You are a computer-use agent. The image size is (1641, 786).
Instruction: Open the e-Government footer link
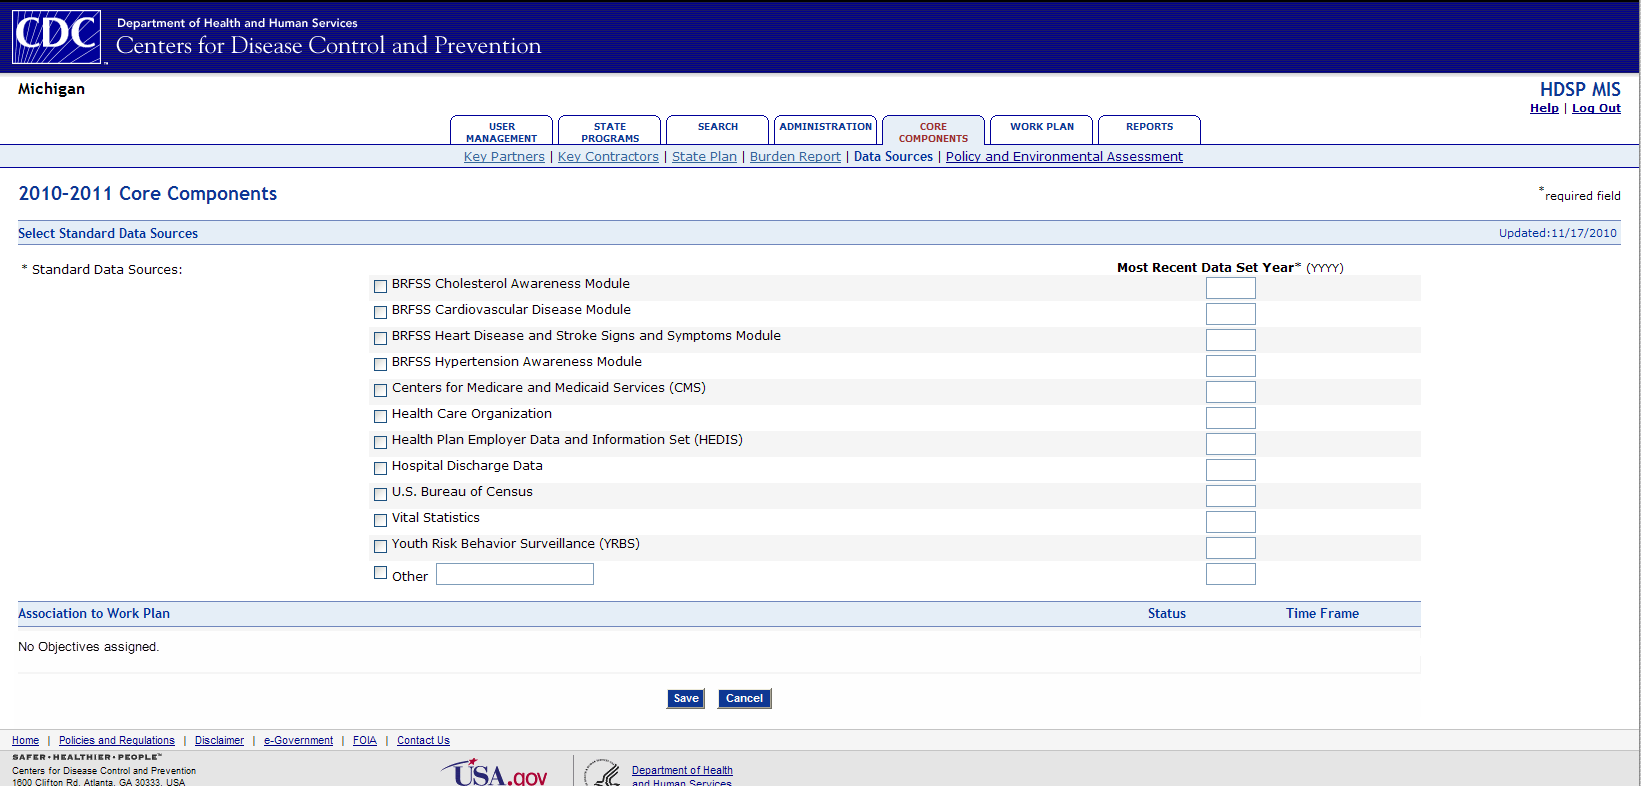click(x=298, y=741)
